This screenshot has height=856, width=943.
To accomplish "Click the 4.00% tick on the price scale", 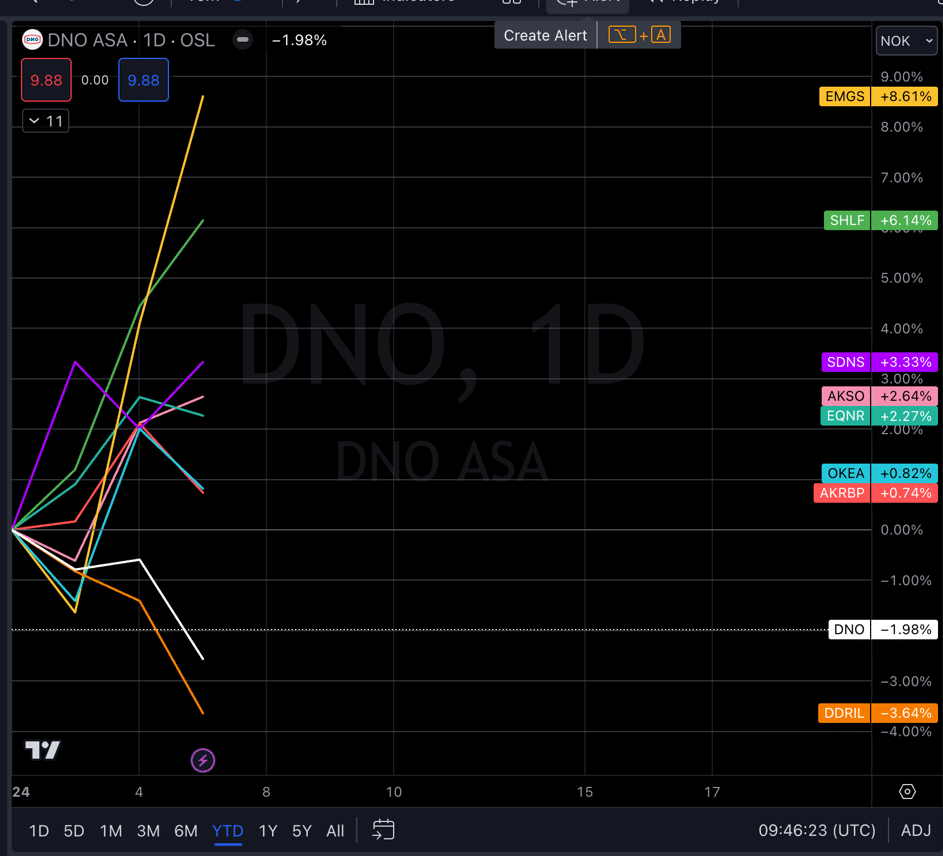I will (902, 328).
